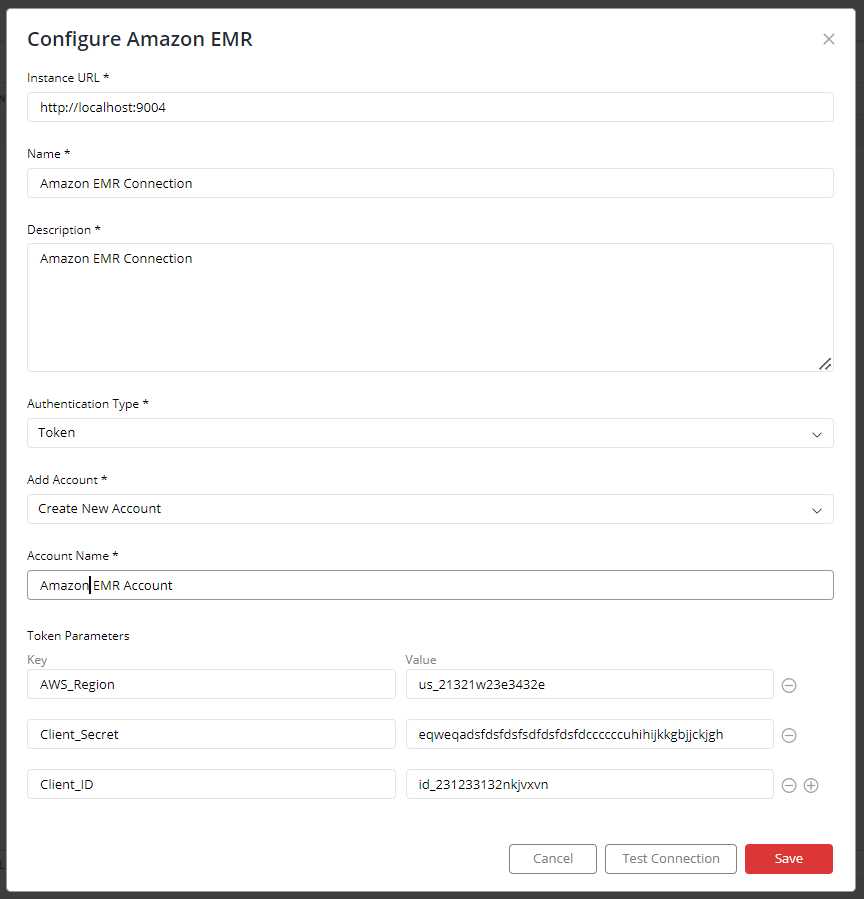Remove the Client_Secret token parameter row
The width and height of the screenshot is (864, 899).
click(789, 735)
